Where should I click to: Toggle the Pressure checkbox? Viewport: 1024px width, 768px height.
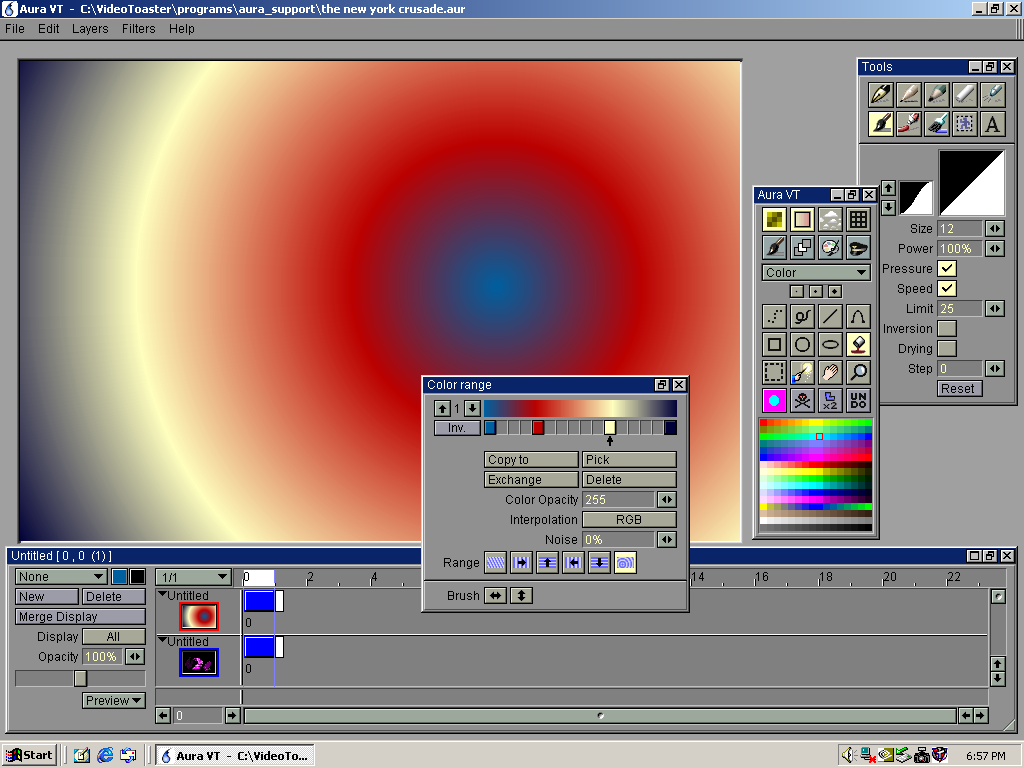click(947, 268)
